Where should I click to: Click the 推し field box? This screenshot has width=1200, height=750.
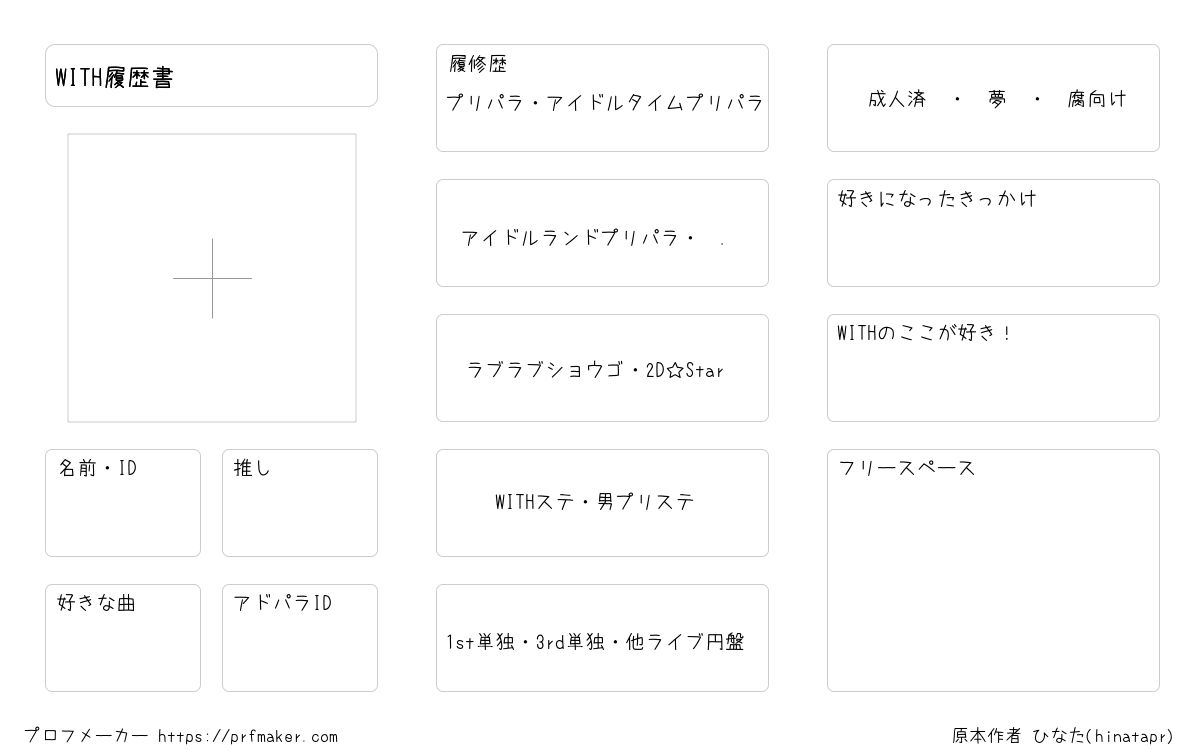(300, 503)
